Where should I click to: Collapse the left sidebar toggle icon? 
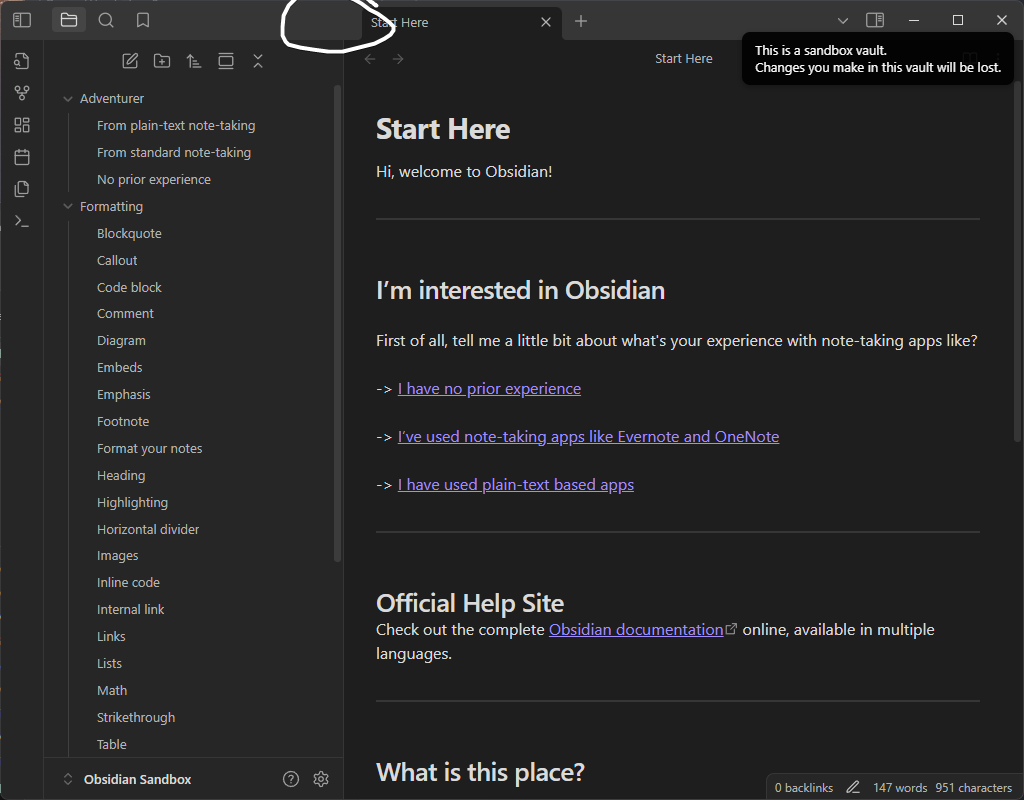point(22,20)
